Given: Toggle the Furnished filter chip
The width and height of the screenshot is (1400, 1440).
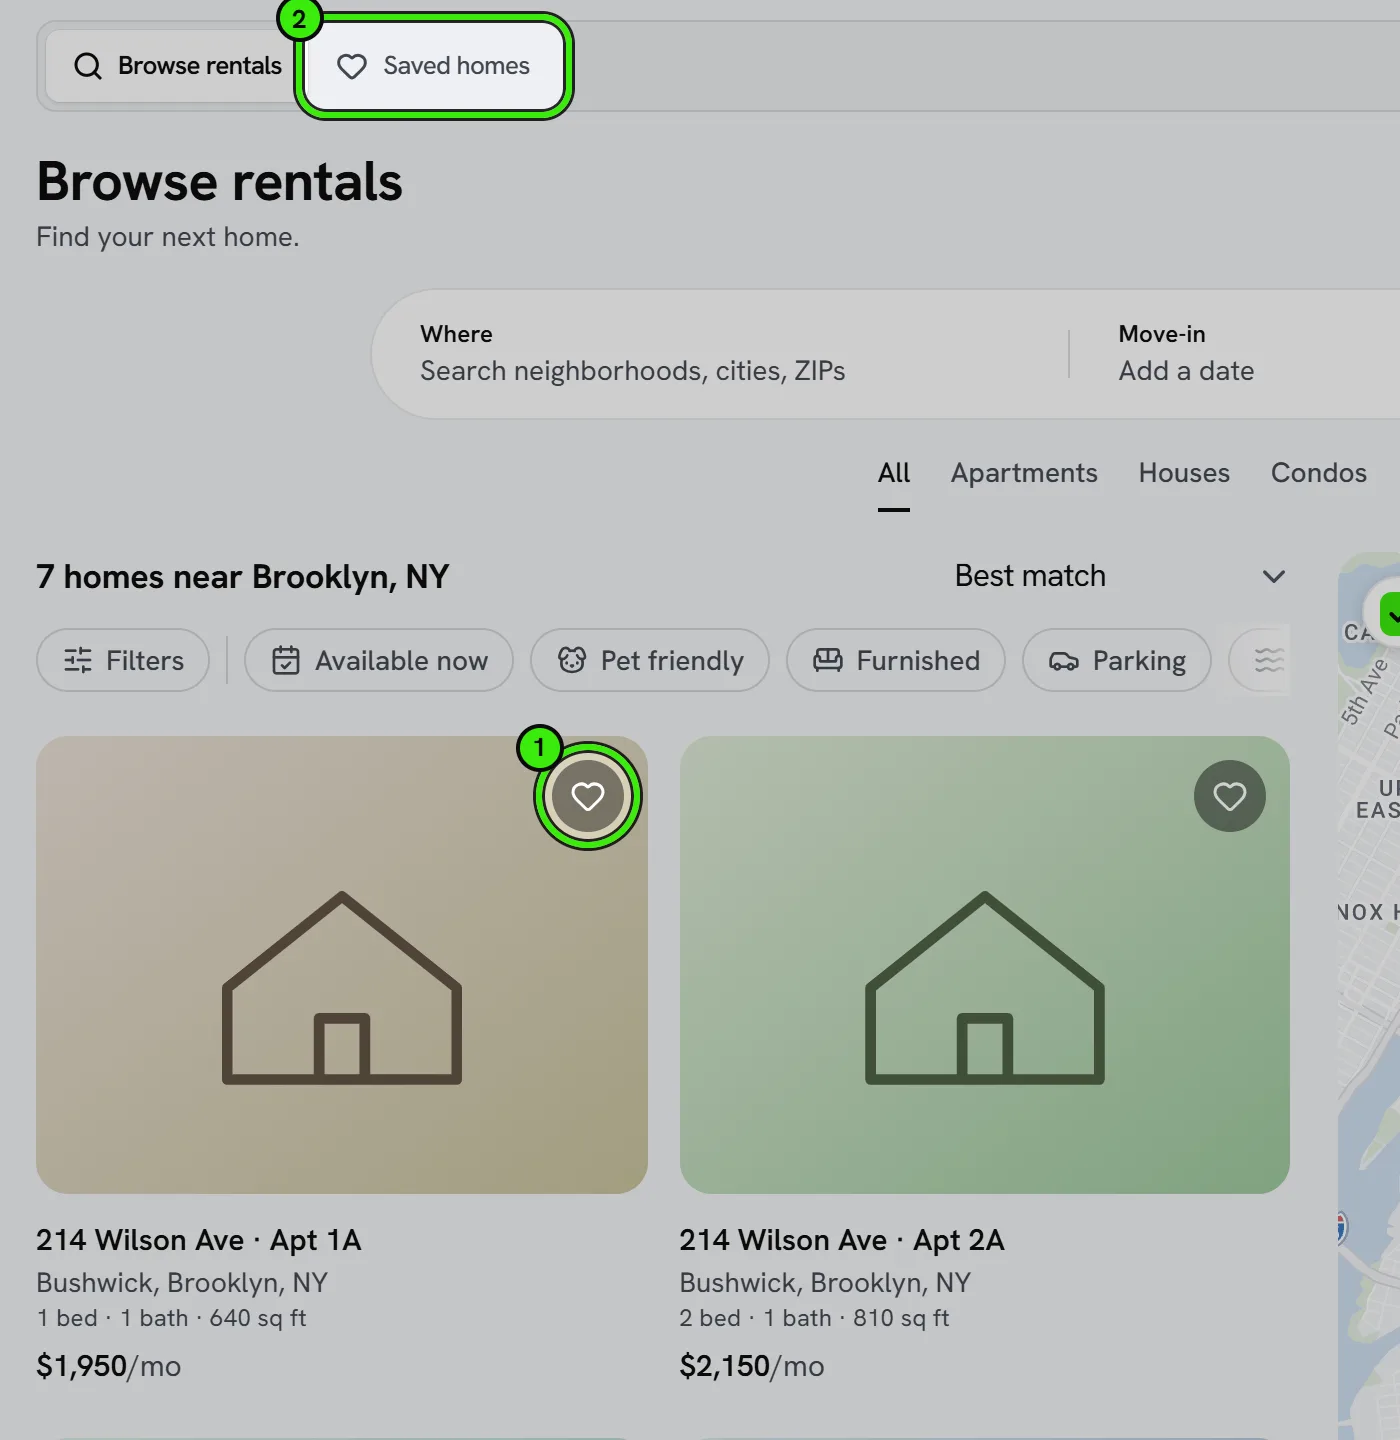Looking at the screenshot, I should [896, 660].
